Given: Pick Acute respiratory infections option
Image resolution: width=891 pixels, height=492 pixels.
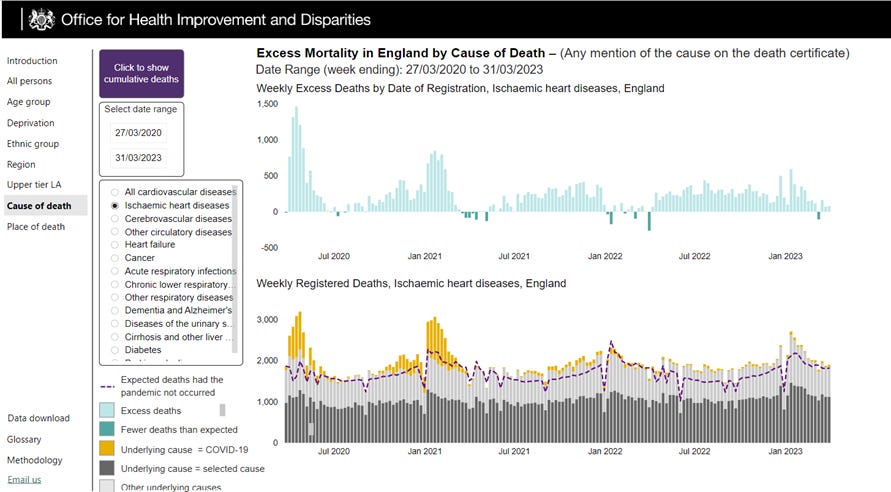Looking at the screenshot, I should tap(115, 271).
